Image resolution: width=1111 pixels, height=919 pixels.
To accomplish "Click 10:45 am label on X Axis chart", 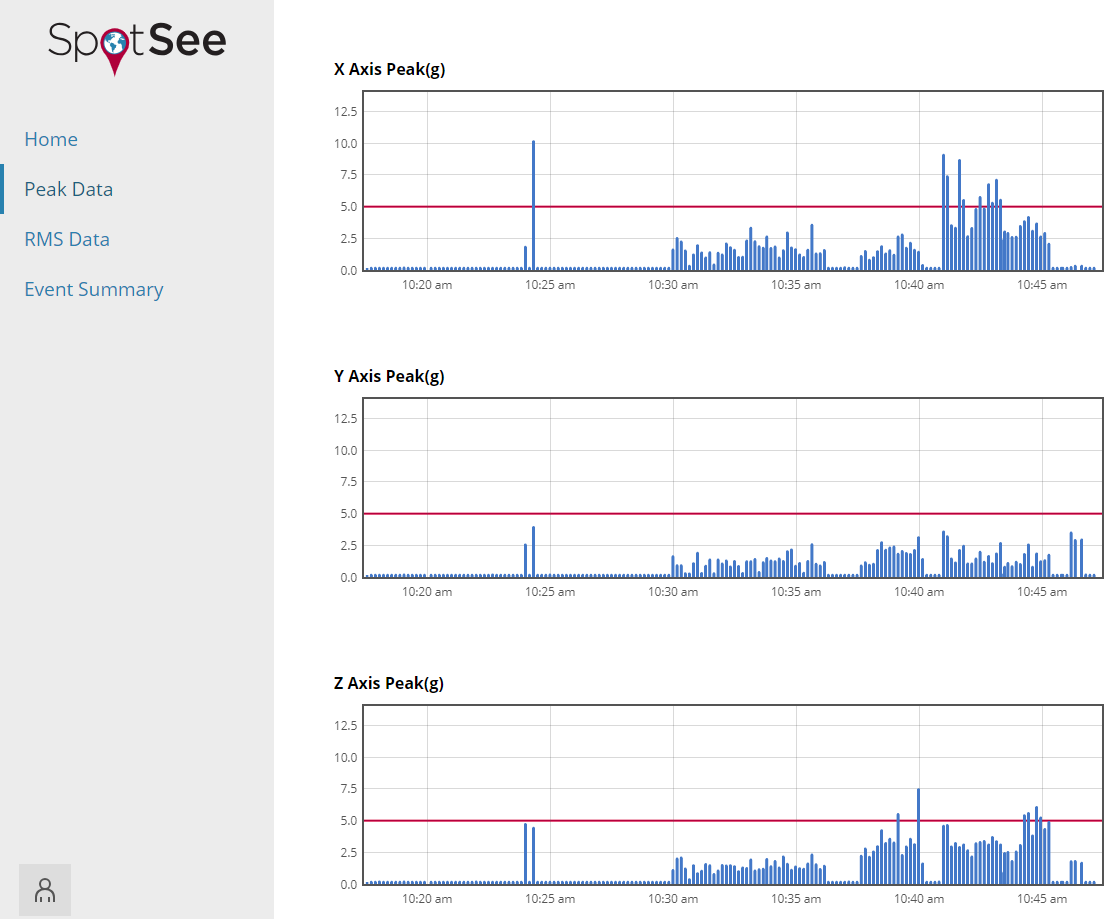I will pos(1042,285).
